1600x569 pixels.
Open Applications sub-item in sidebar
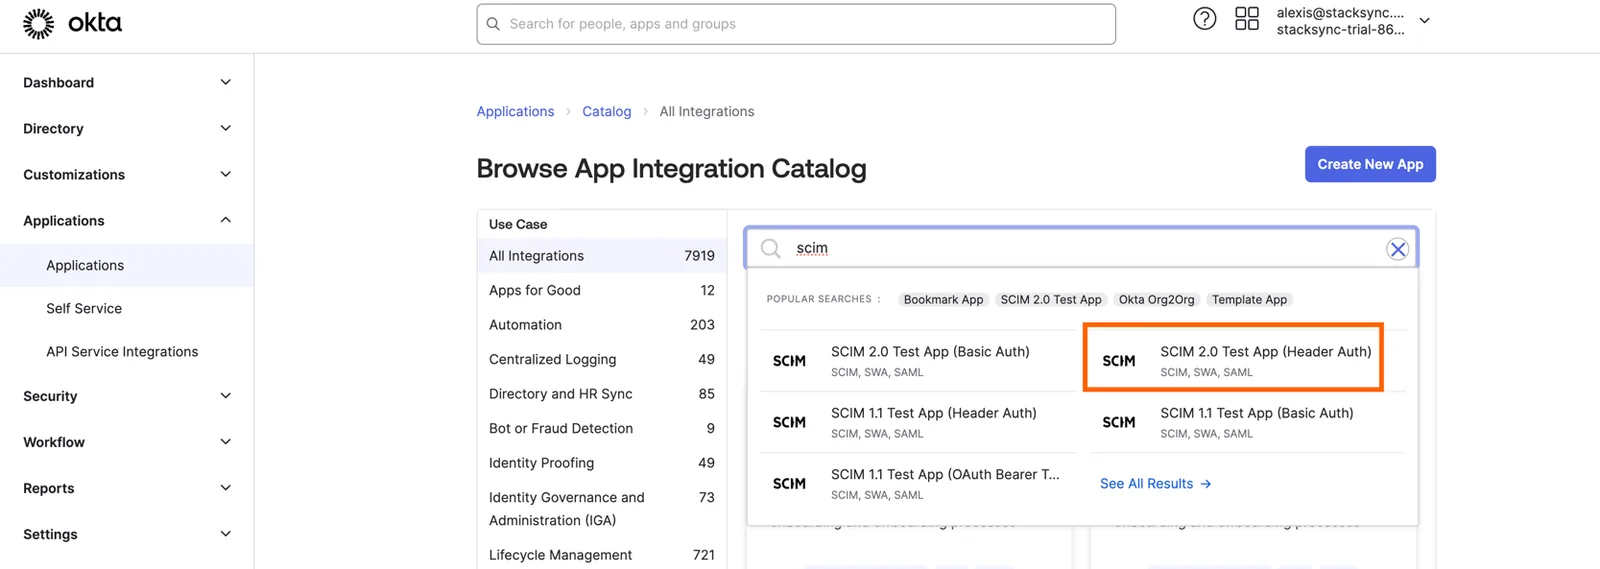126,265
